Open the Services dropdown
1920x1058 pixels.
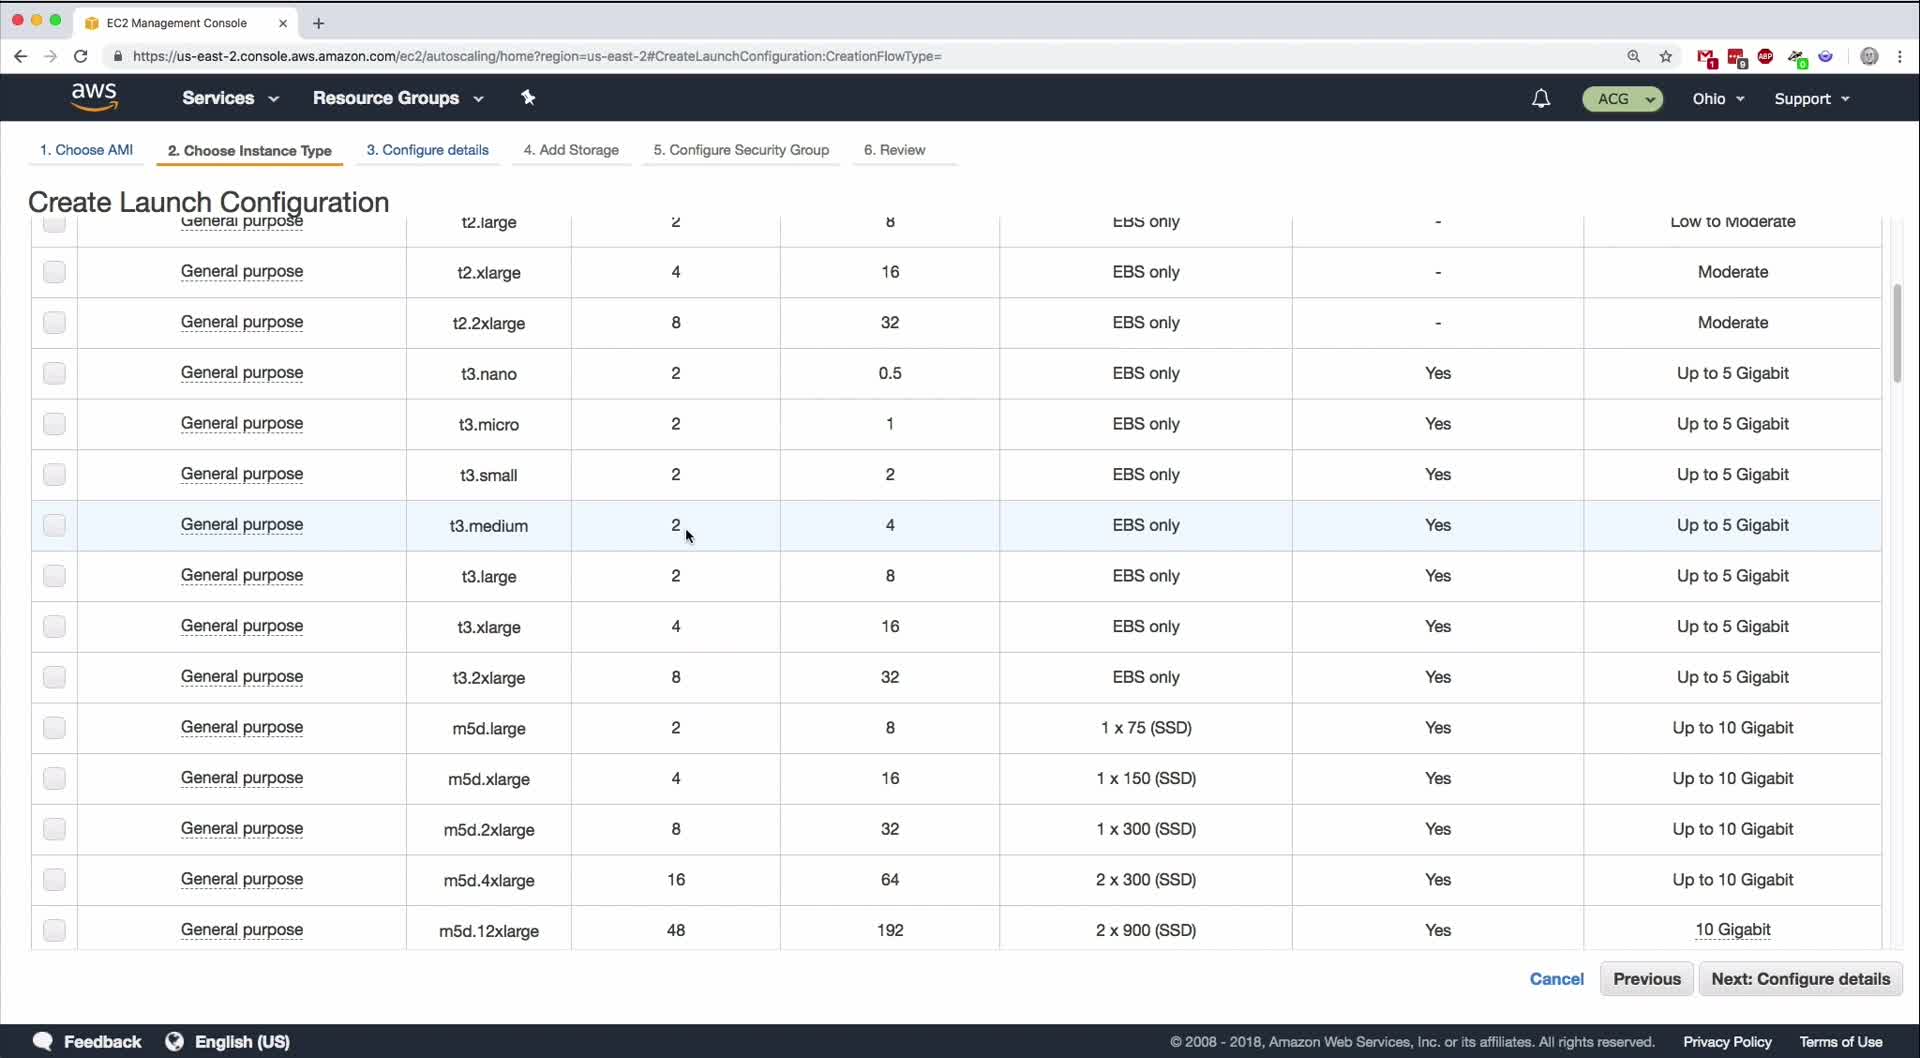coord(230,98)
